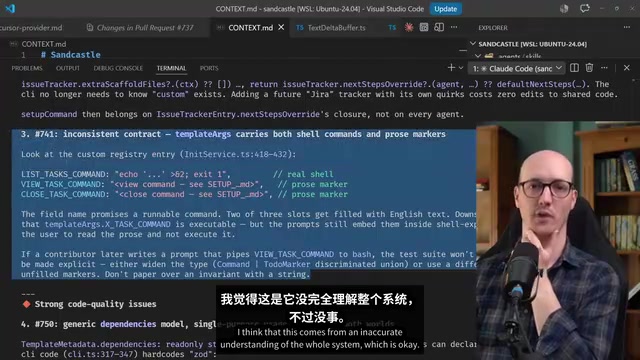
Task: Click the blue Update button
Action: point(445,9)
